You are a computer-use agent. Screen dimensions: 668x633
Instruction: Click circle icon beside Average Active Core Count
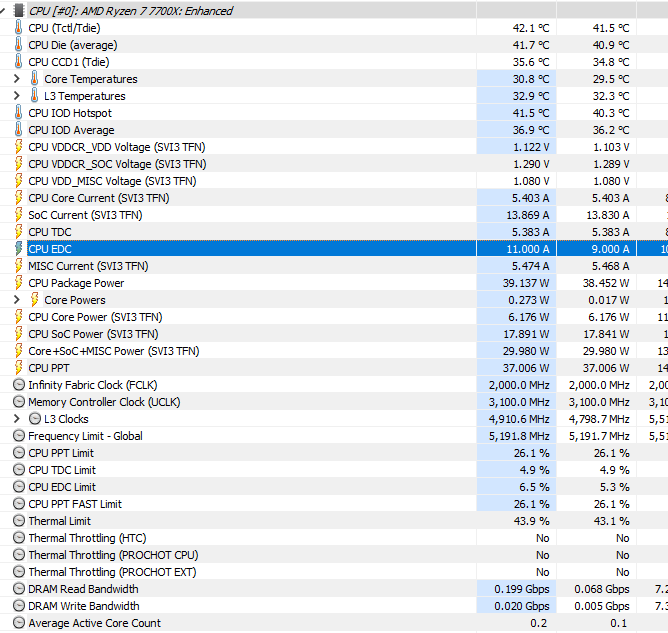[19, 623]
